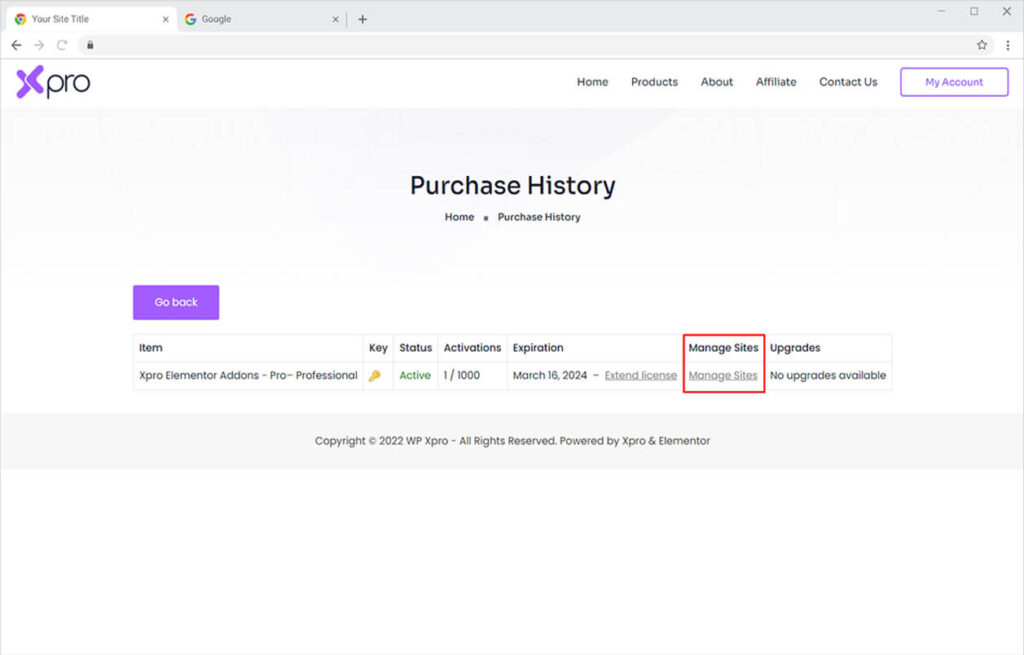
Task: Bookmark page using the star icon
Action: (982, 45)
